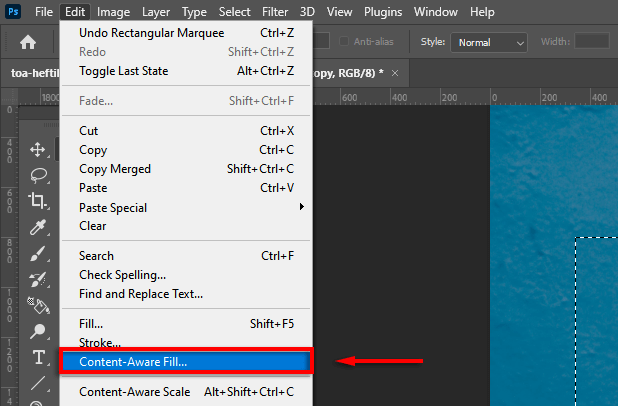This screenshot has height=406, width=618.
Task: Choose Search in Edit menu
Action: point(186,256)
